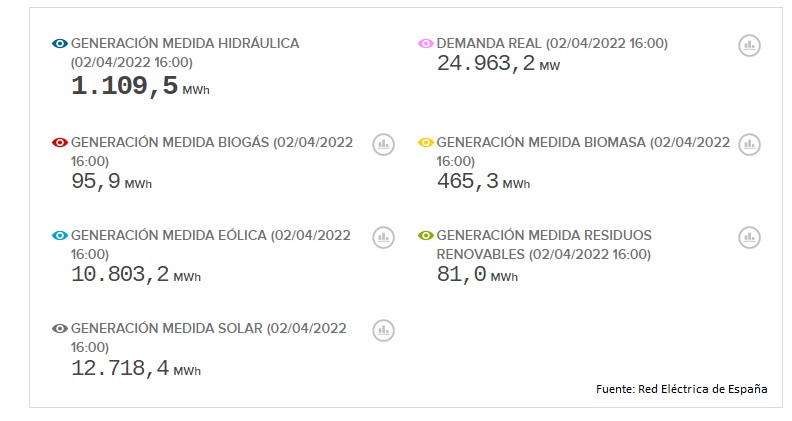Open chart icon for Demanda Real

pos(750,45)
